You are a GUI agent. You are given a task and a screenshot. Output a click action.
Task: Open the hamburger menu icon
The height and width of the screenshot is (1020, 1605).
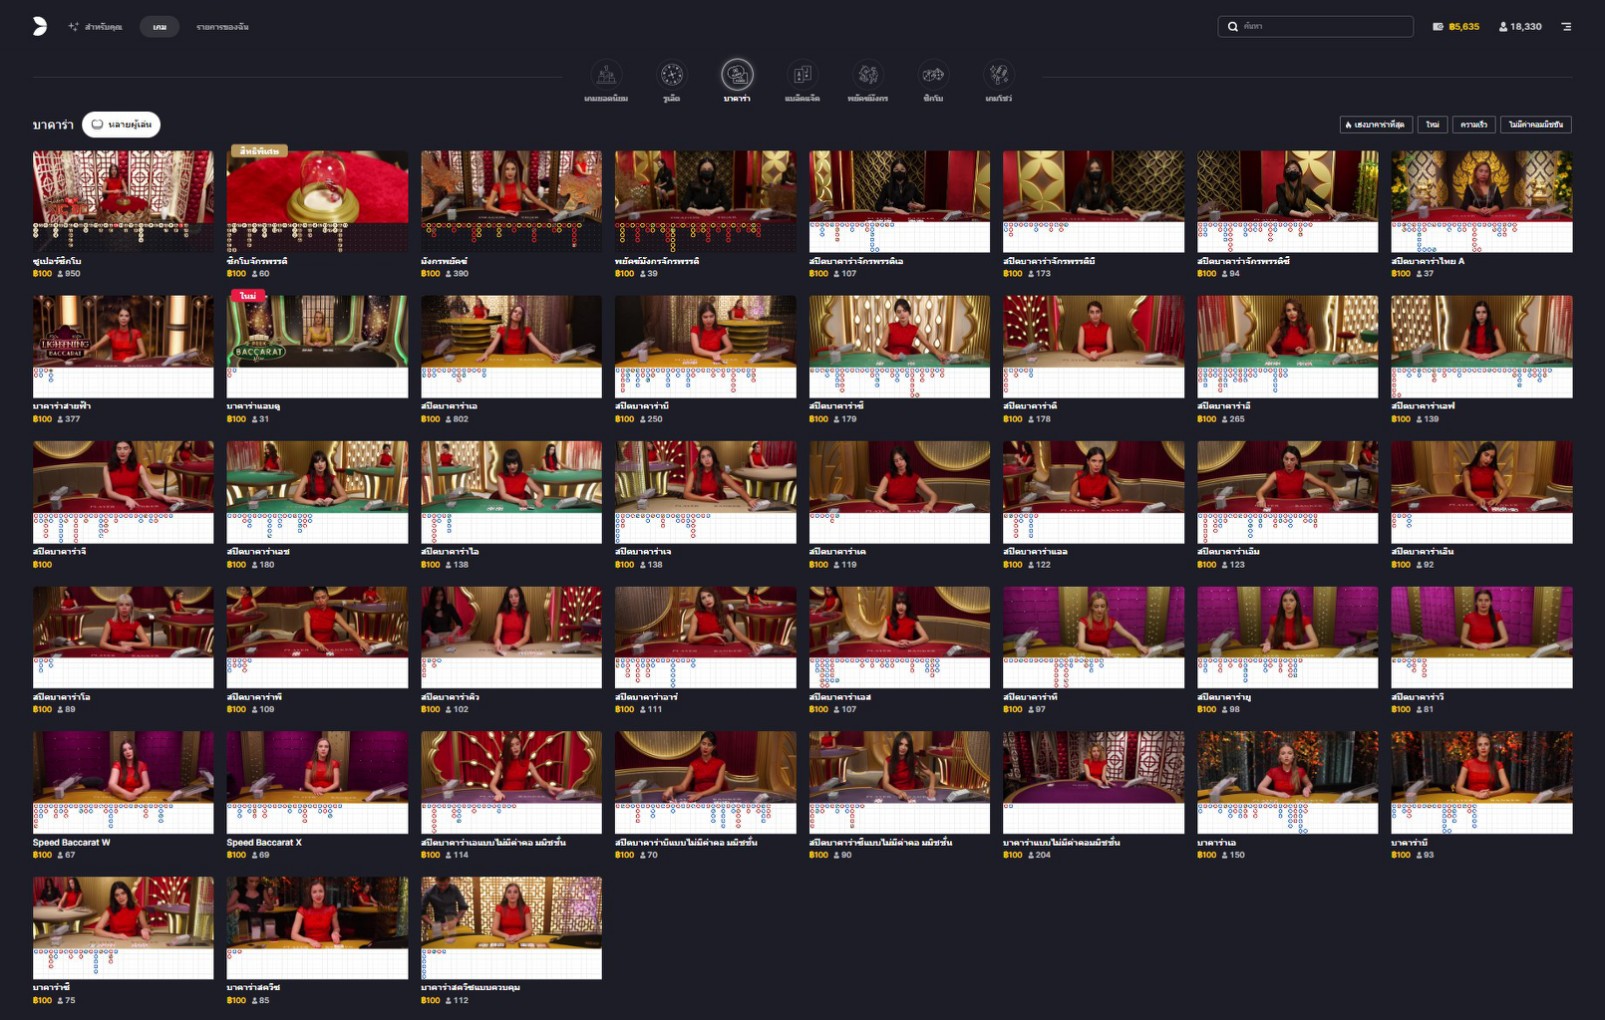pos(1566,27)
